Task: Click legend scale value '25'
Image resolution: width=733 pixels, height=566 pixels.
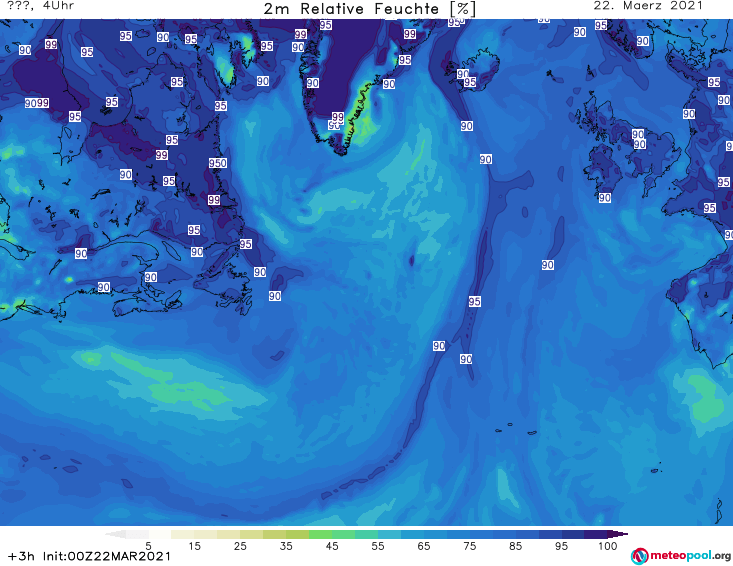Action: point(240,546)
